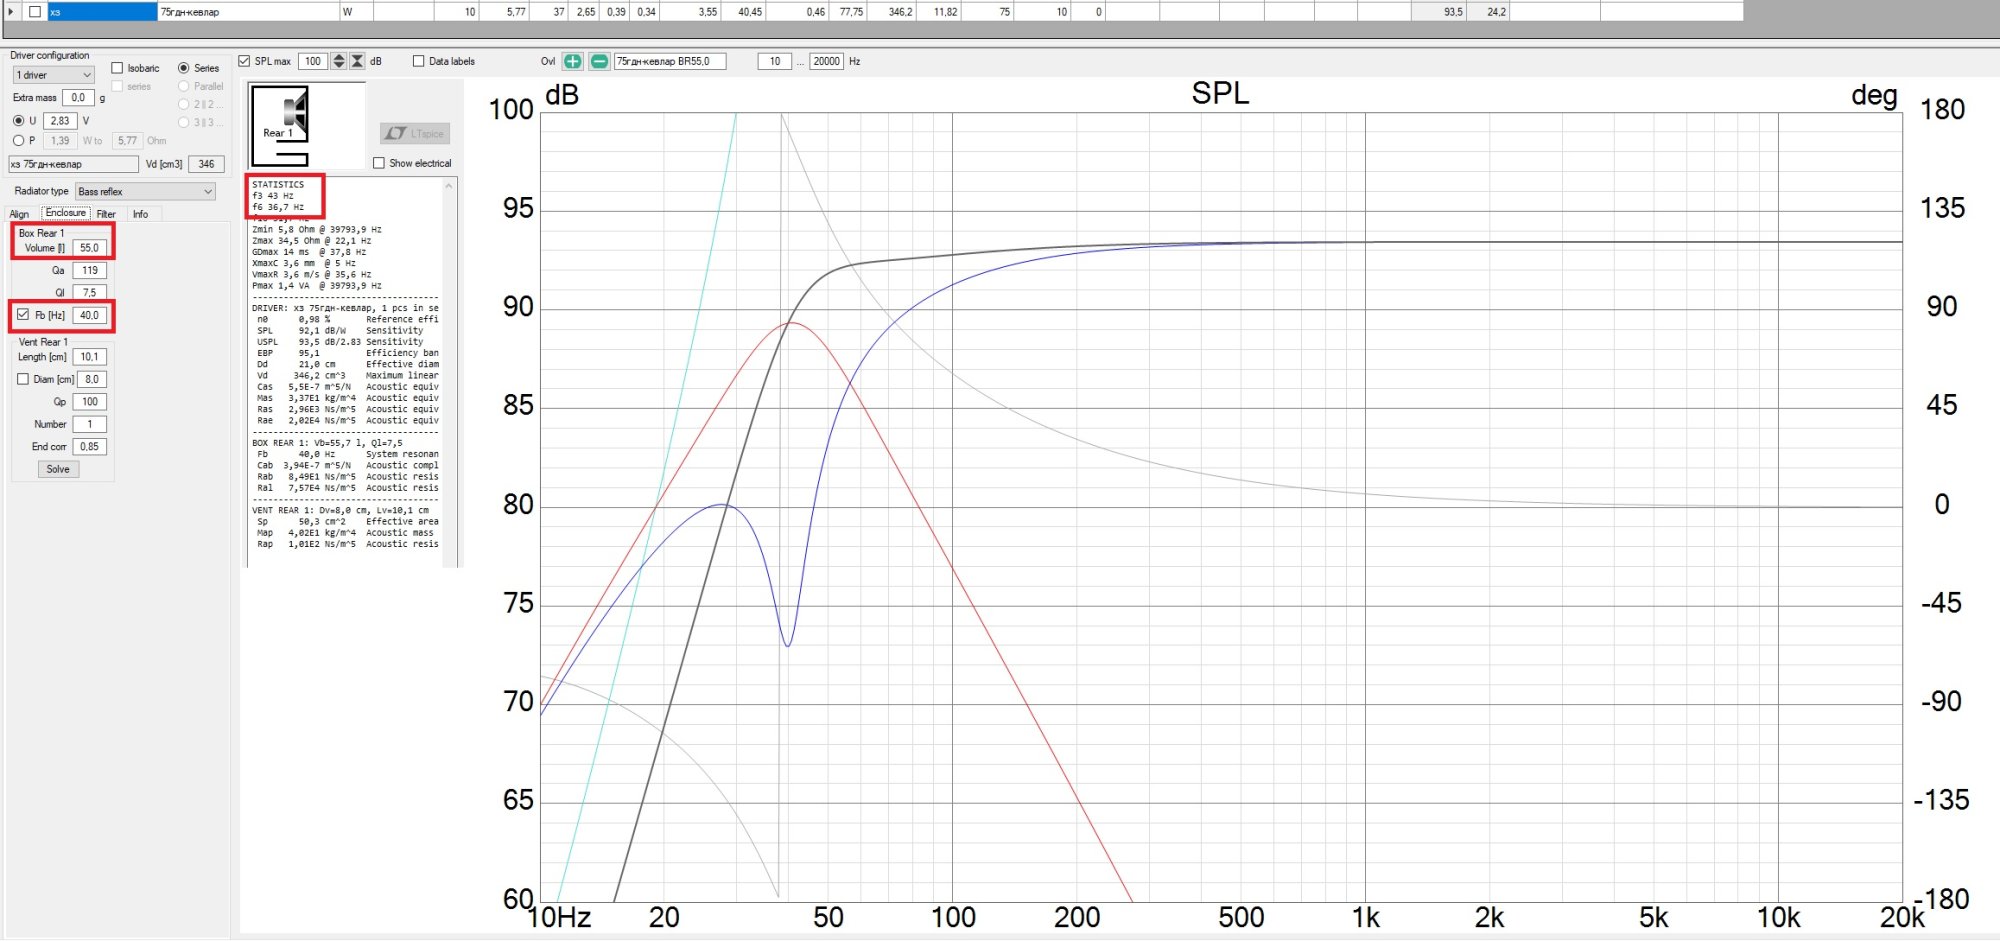Click the maximum frequency 20000 field

[826, 61]
